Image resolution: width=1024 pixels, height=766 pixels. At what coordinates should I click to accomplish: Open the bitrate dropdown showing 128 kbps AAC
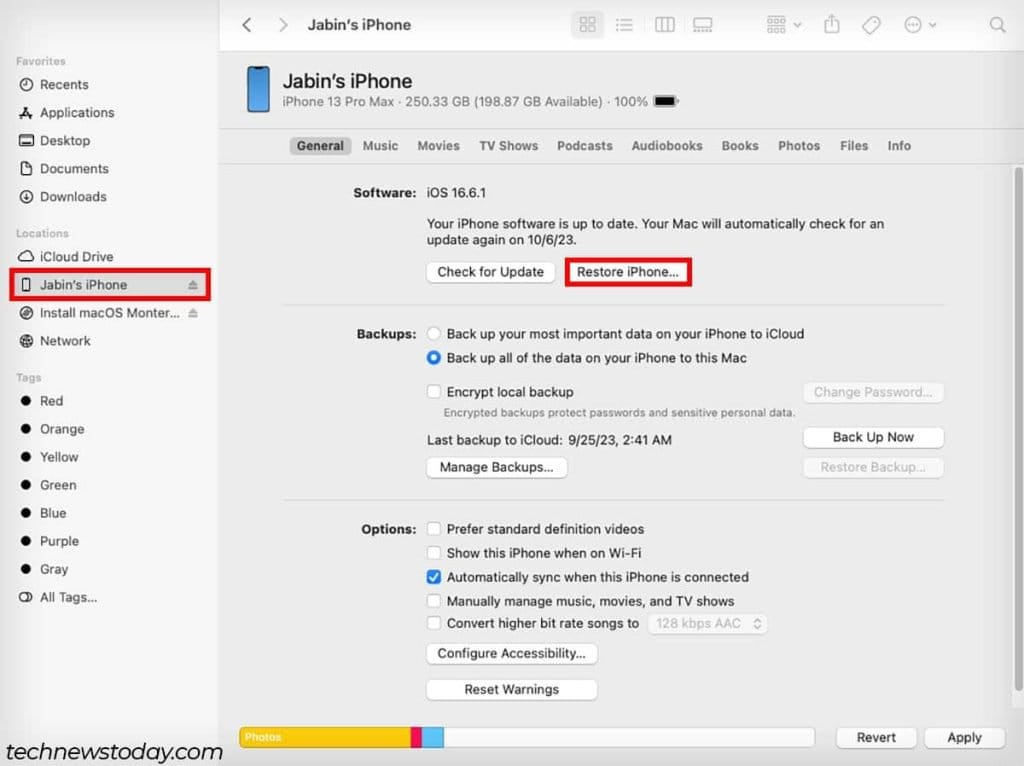point(708,623)
